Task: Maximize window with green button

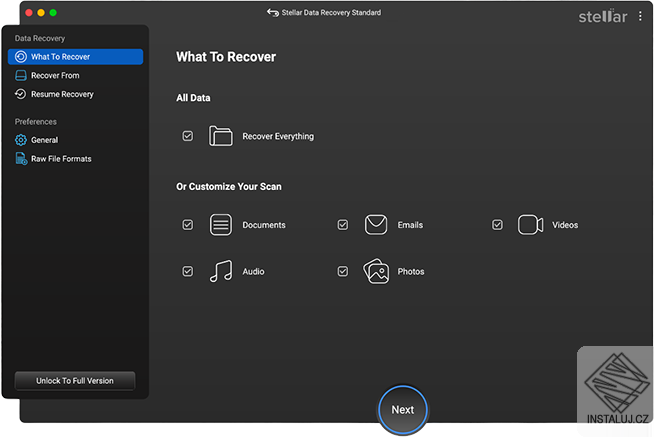Action: (53, 13)
